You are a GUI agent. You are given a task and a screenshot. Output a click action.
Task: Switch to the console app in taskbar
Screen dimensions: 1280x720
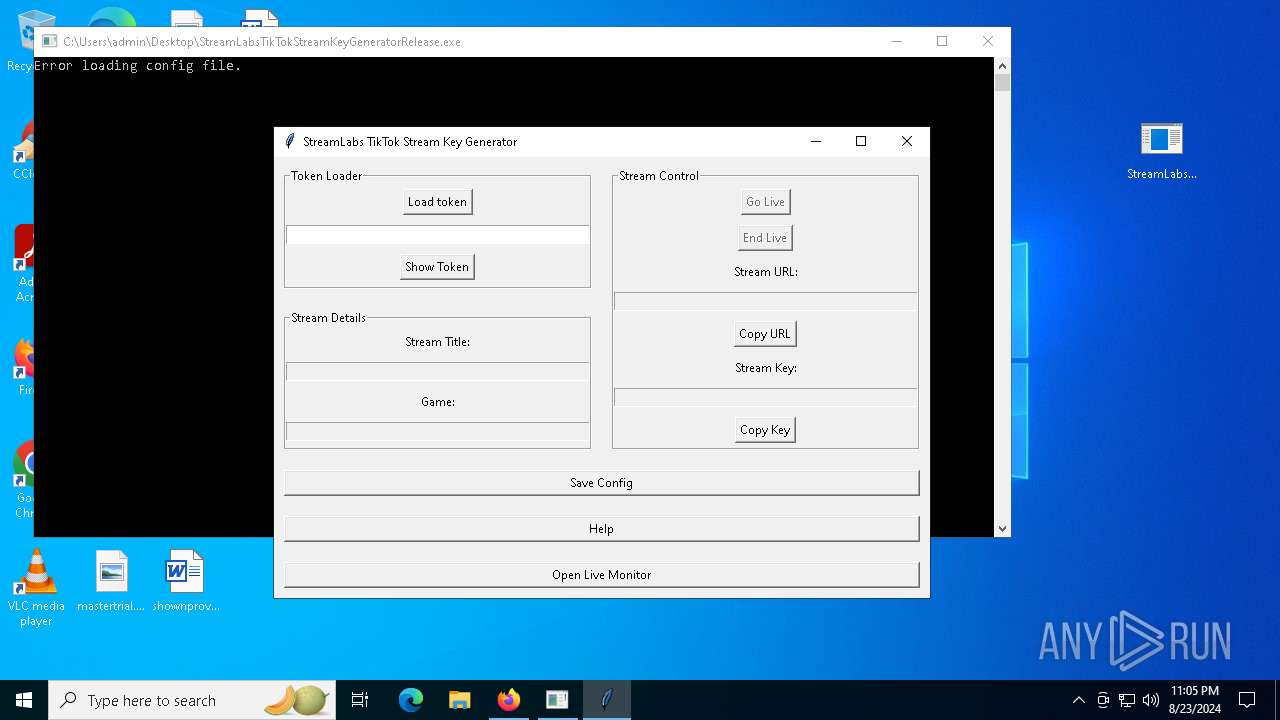pos(557,700)
